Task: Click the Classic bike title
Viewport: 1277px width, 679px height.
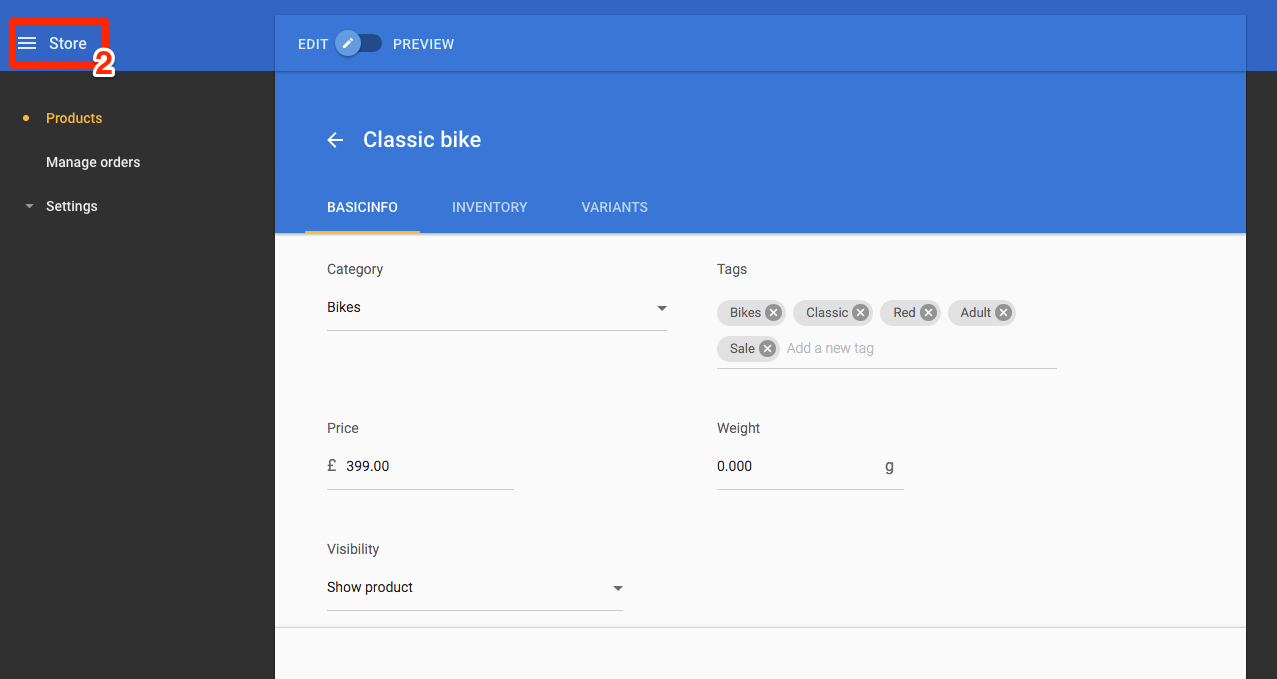Action: 422,140
